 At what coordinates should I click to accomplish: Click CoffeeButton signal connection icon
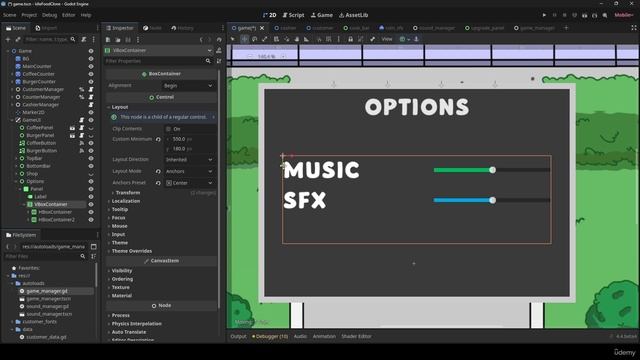(82, 143)
